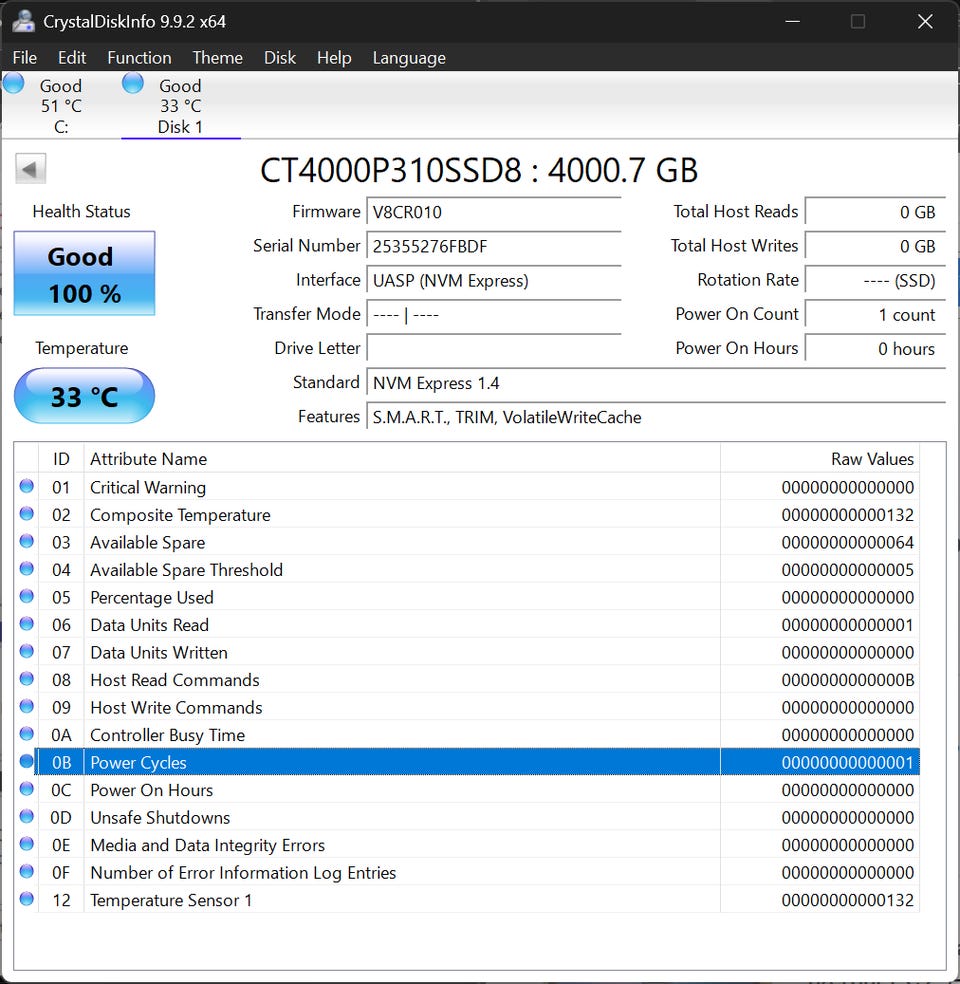Click the status orb for Host Read Commands

pyautogui.click(x=26, y=679)
